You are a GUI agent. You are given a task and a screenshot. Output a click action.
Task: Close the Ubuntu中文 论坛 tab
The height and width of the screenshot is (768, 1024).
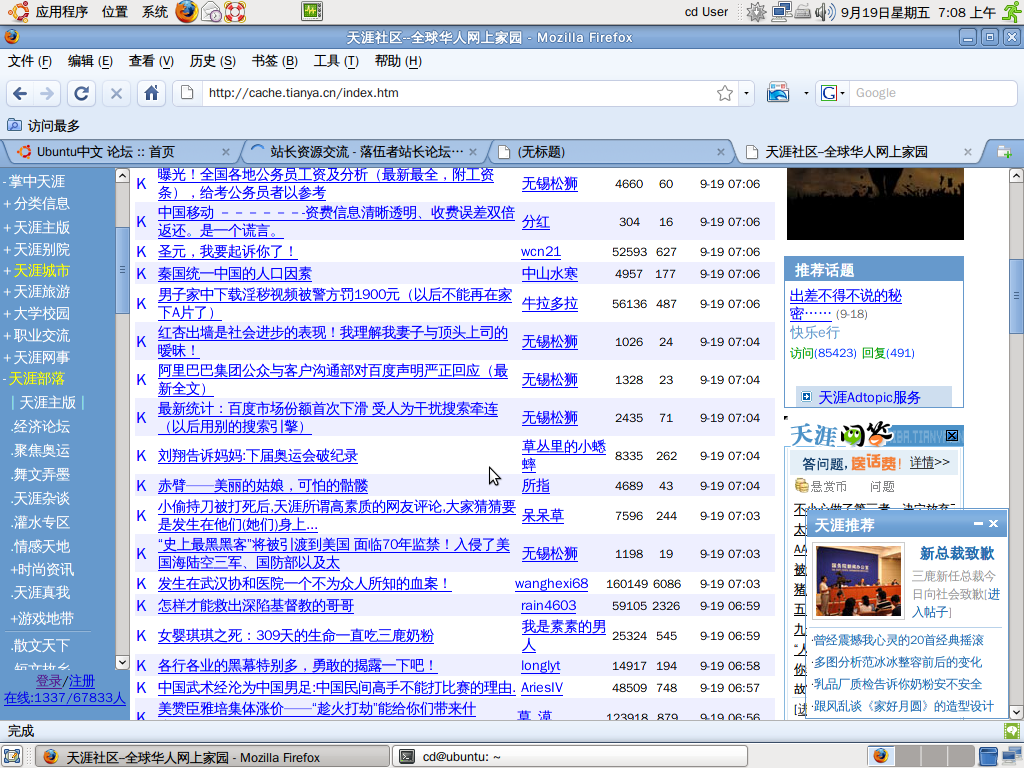click(225, 152)
